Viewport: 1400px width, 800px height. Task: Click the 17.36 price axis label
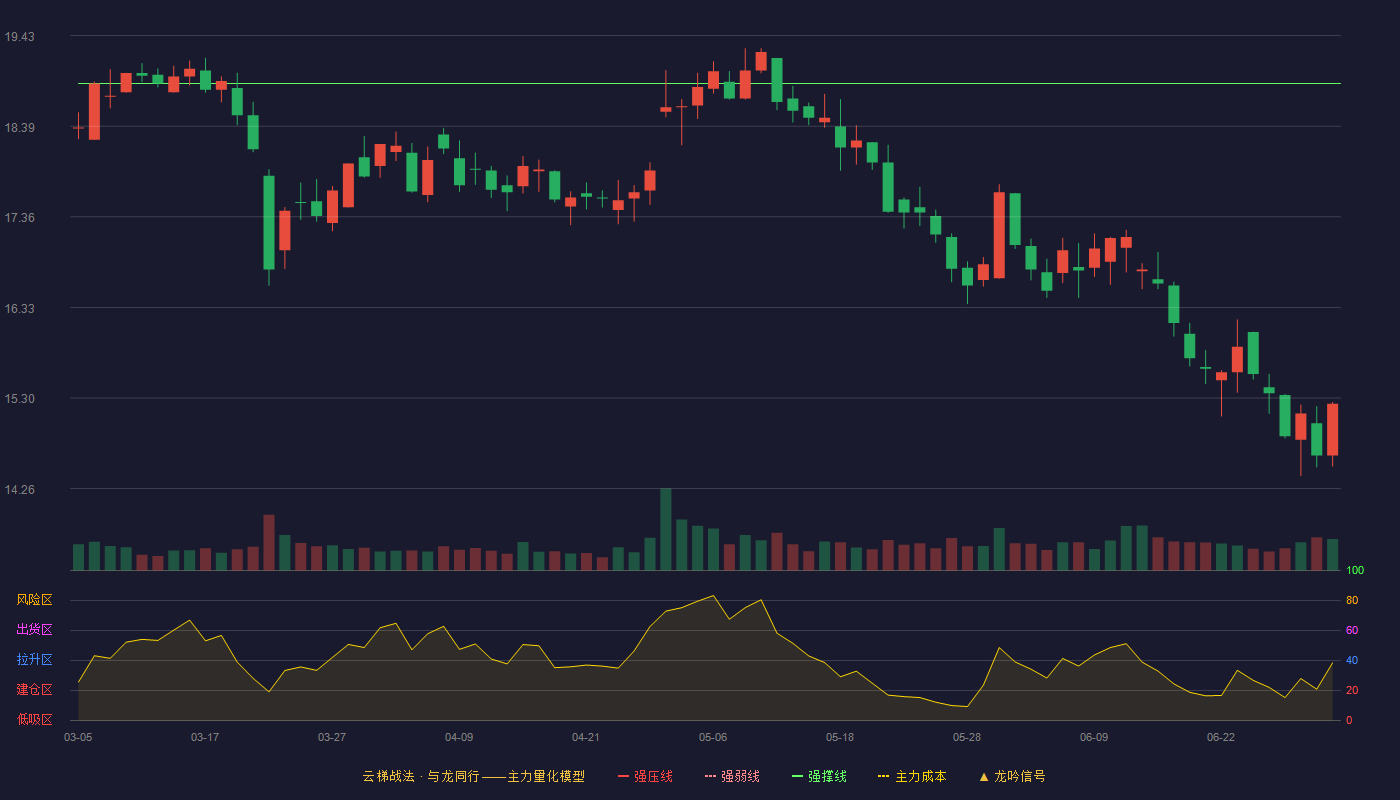(19, 218)
